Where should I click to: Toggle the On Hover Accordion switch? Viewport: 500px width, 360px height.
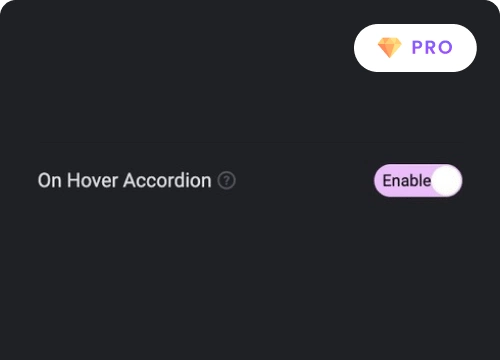pyautogui.click(x=418, y=181)
